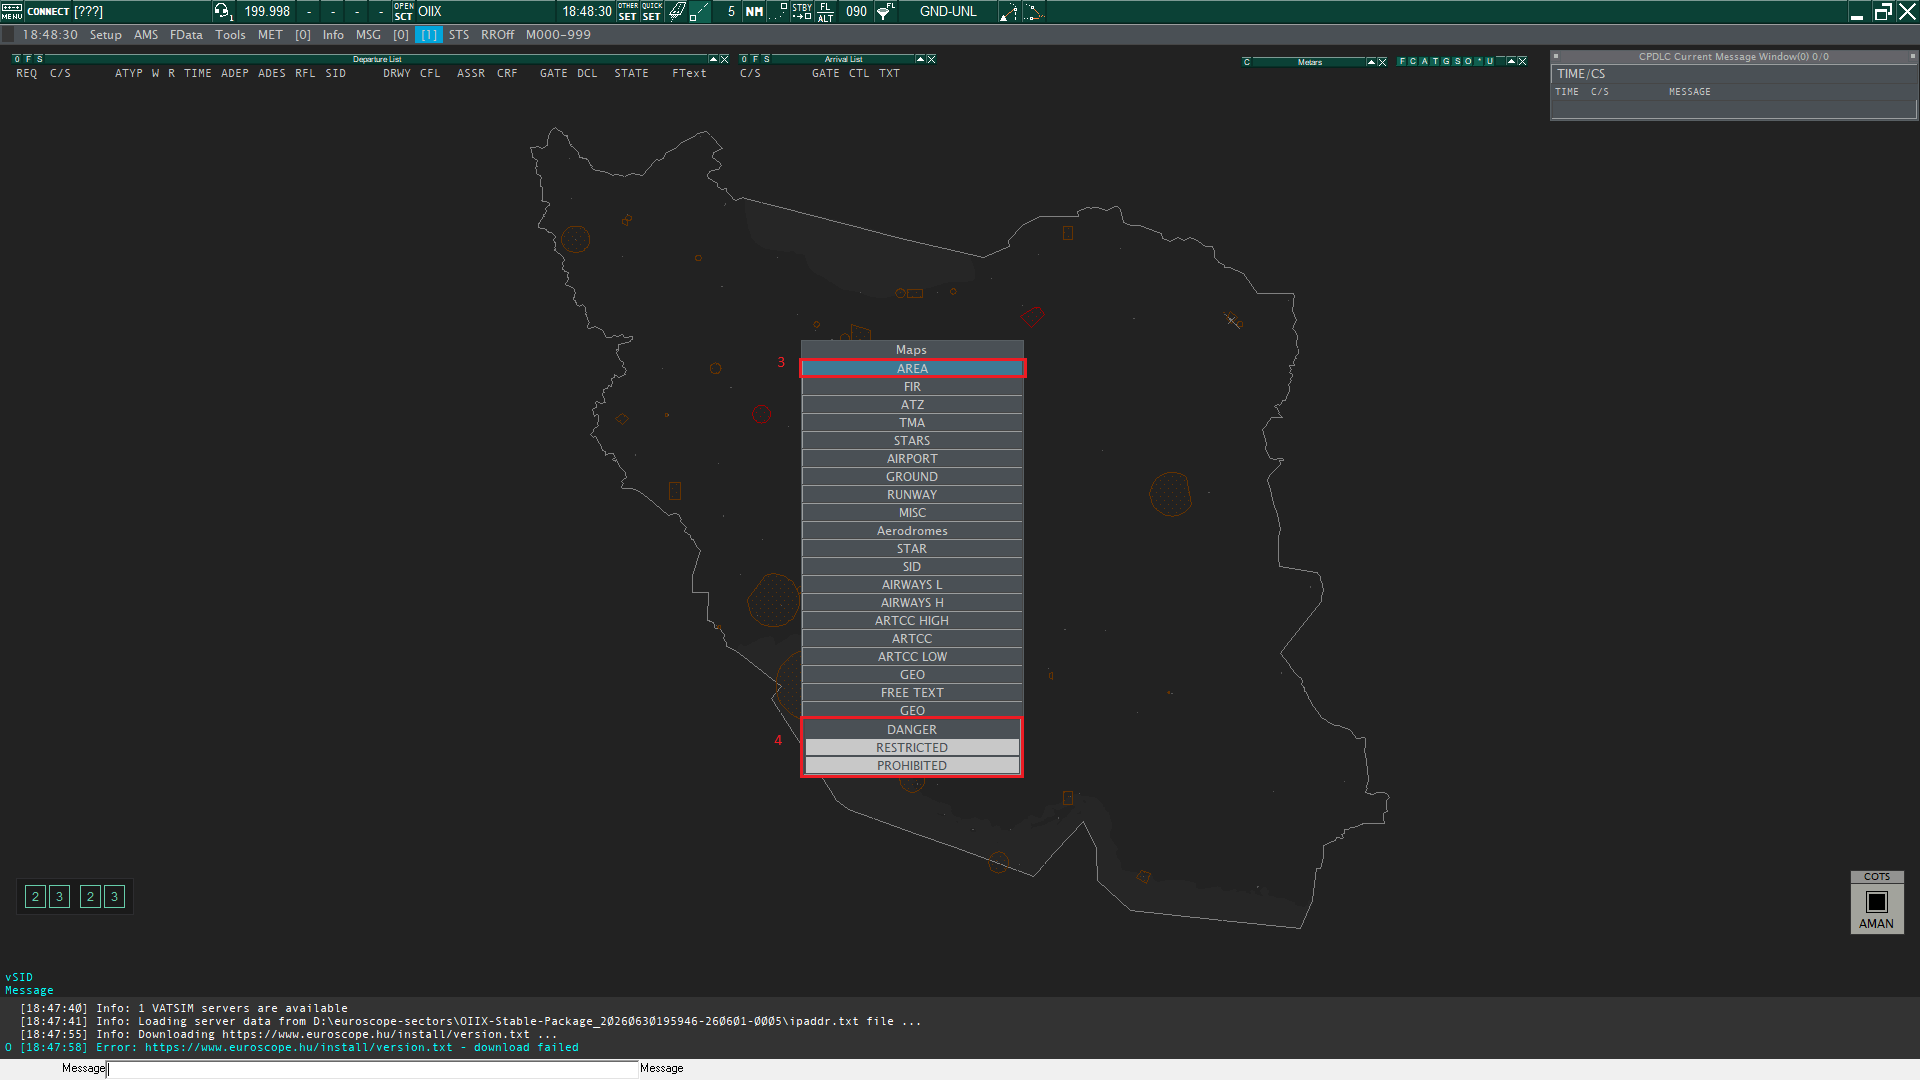This screenshot has width=1920, height=1080.
Task: Click the CONNECT button
Action: [x=48, y=11]
